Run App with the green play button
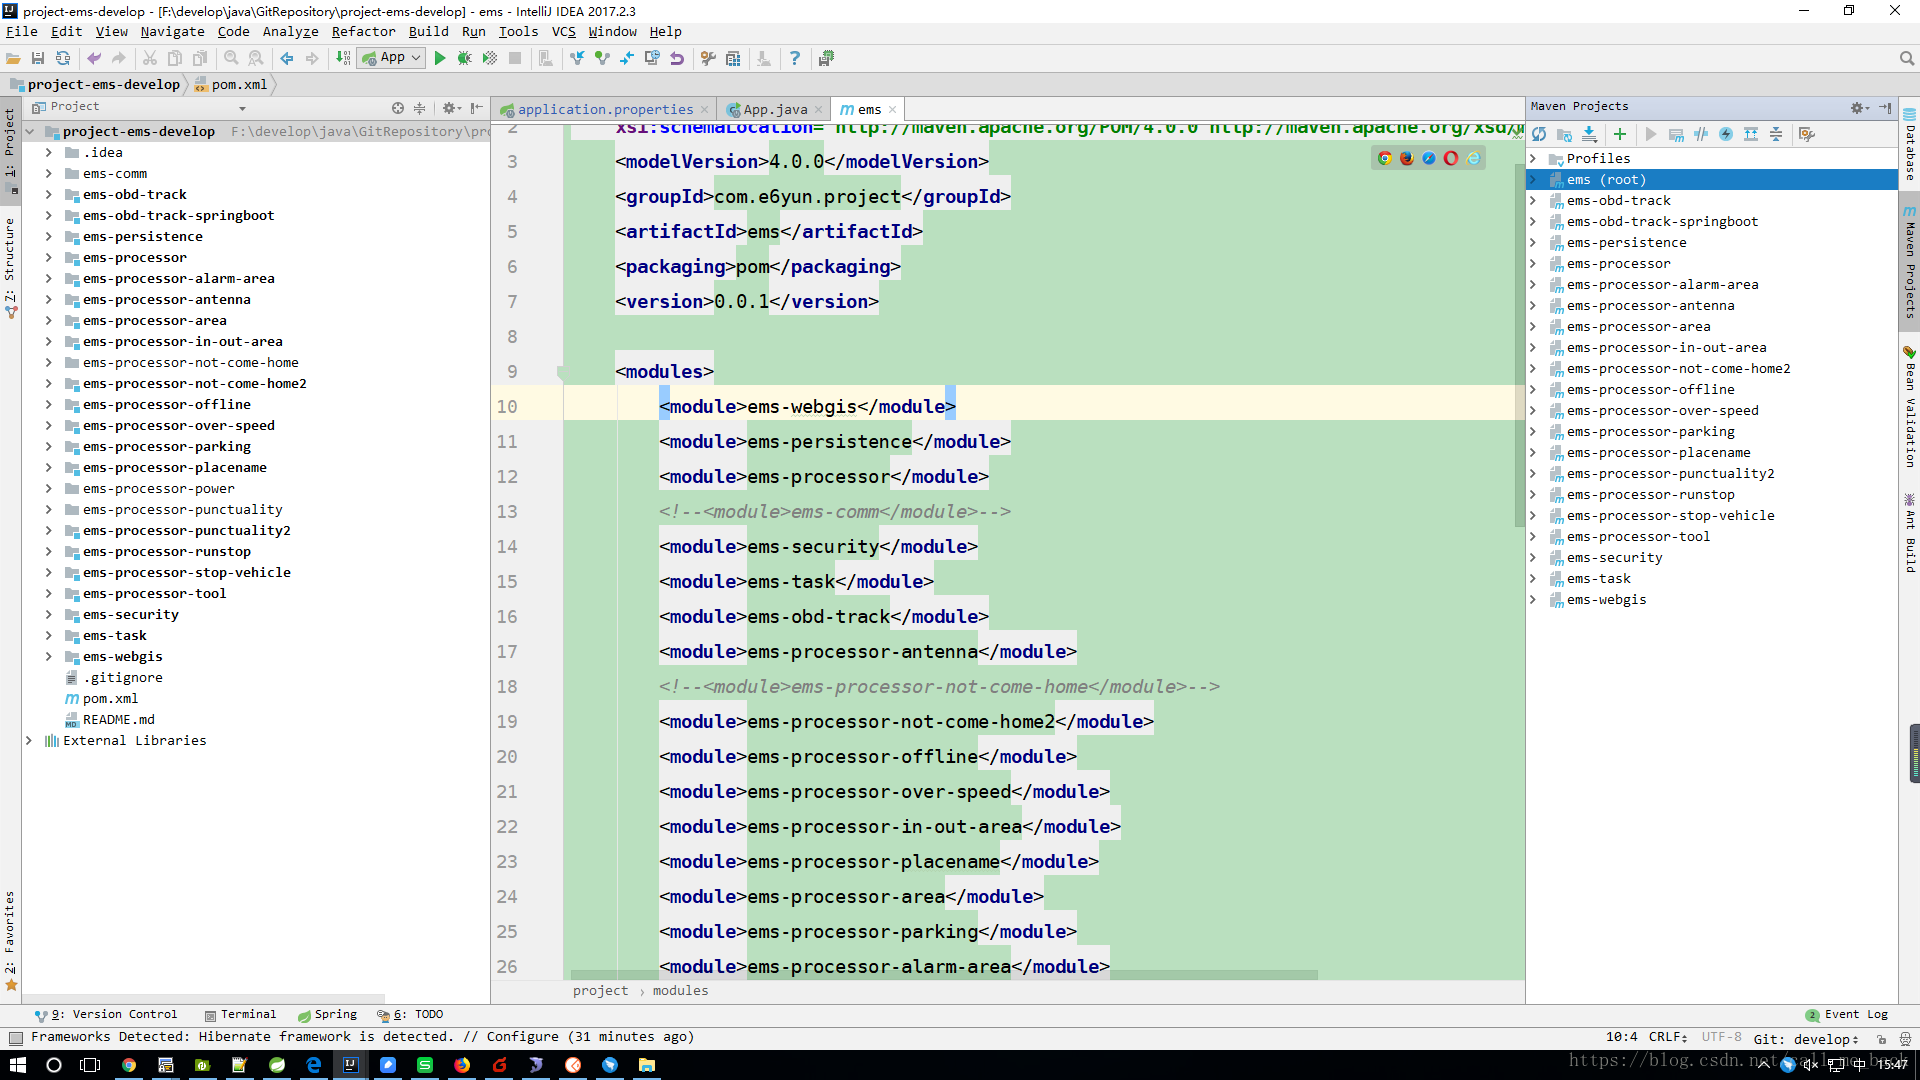The width and height of the screenshot is (1920, 1080). tap(440, 58)
